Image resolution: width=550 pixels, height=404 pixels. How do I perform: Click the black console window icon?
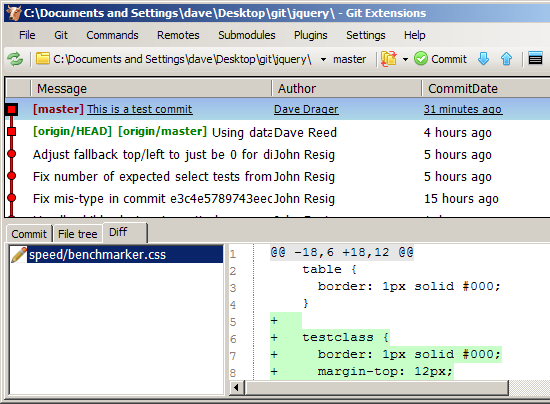point(535,59)
